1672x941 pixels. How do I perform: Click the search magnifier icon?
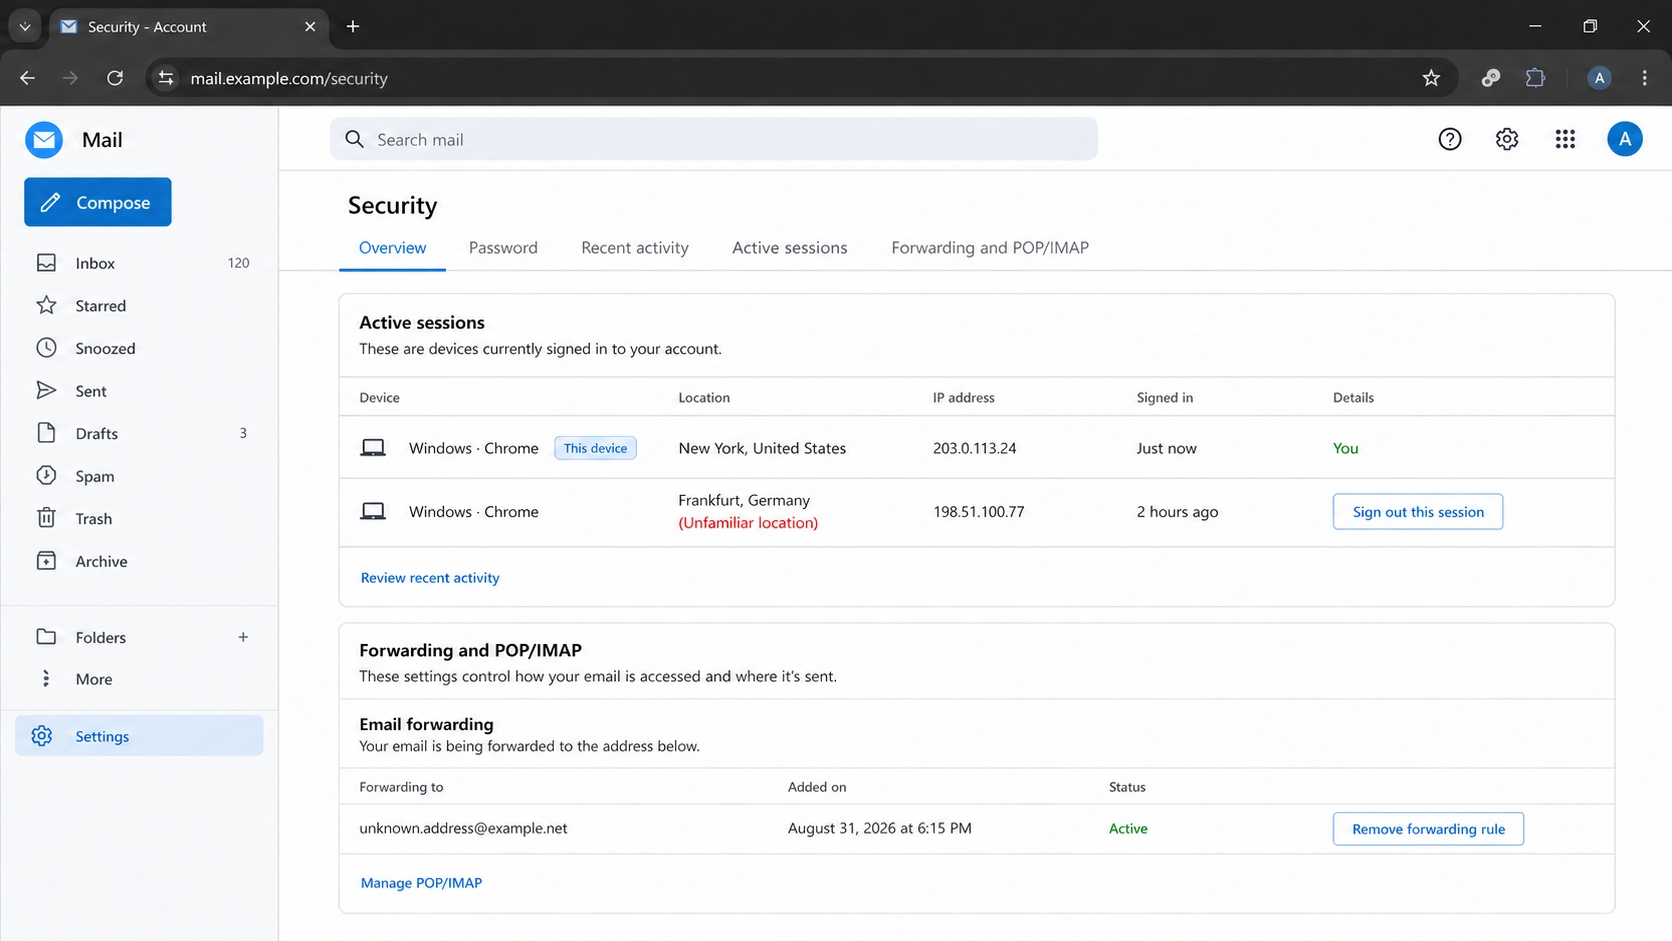354,139
